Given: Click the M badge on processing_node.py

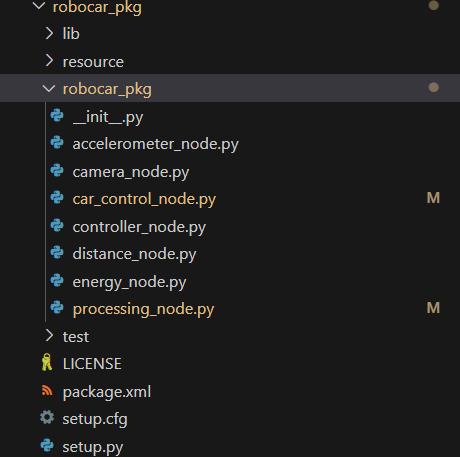Looking at the screenshot, I should coord(433,308).
